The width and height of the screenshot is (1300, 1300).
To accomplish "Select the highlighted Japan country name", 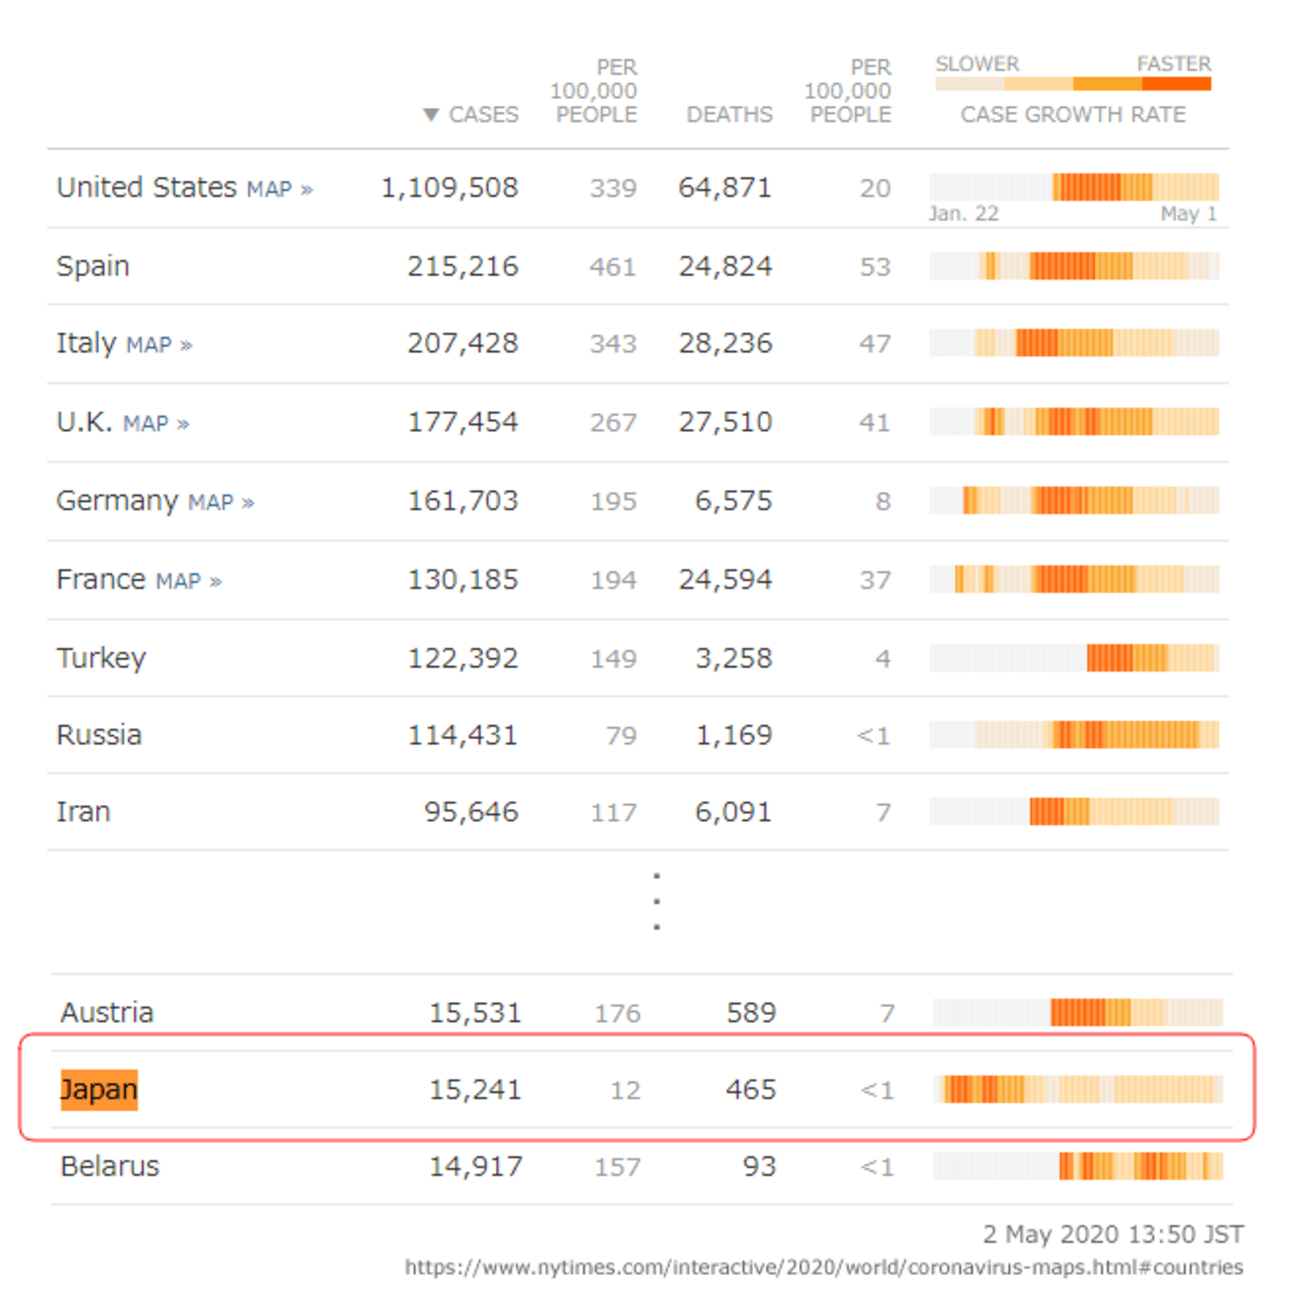I will [x=99, y=1089].
